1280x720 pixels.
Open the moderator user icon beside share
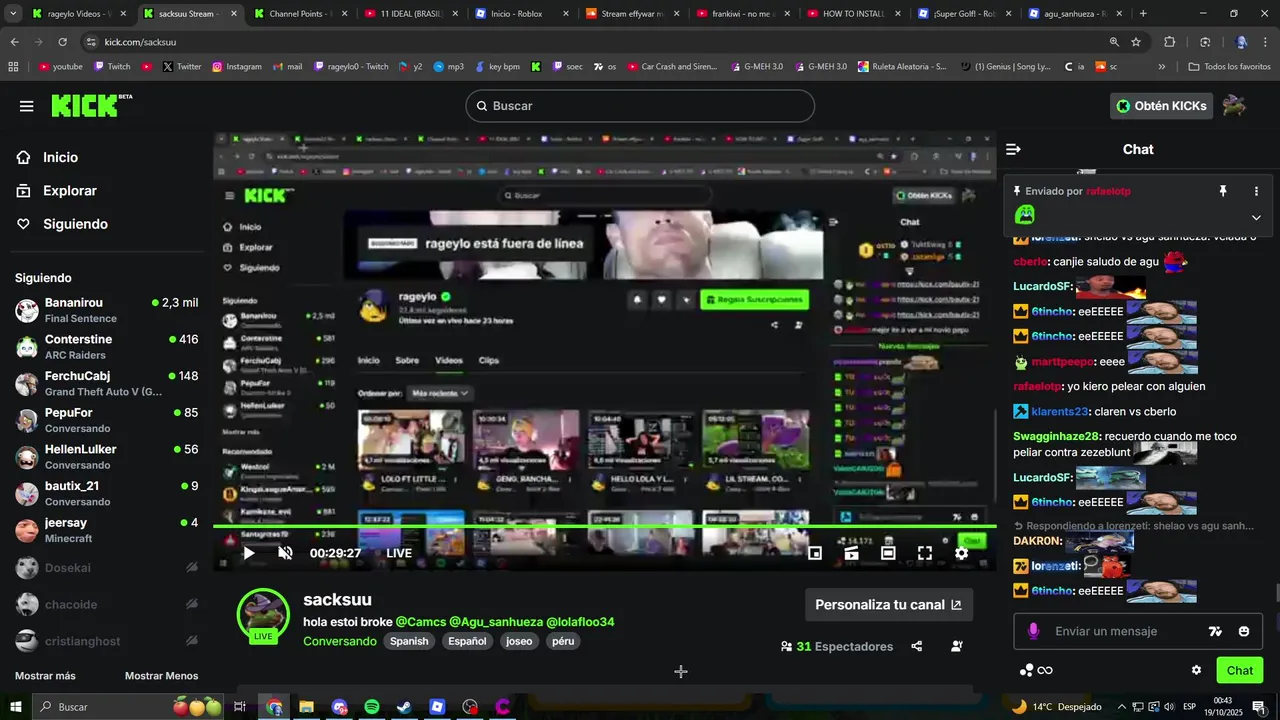tap(957, 647)
